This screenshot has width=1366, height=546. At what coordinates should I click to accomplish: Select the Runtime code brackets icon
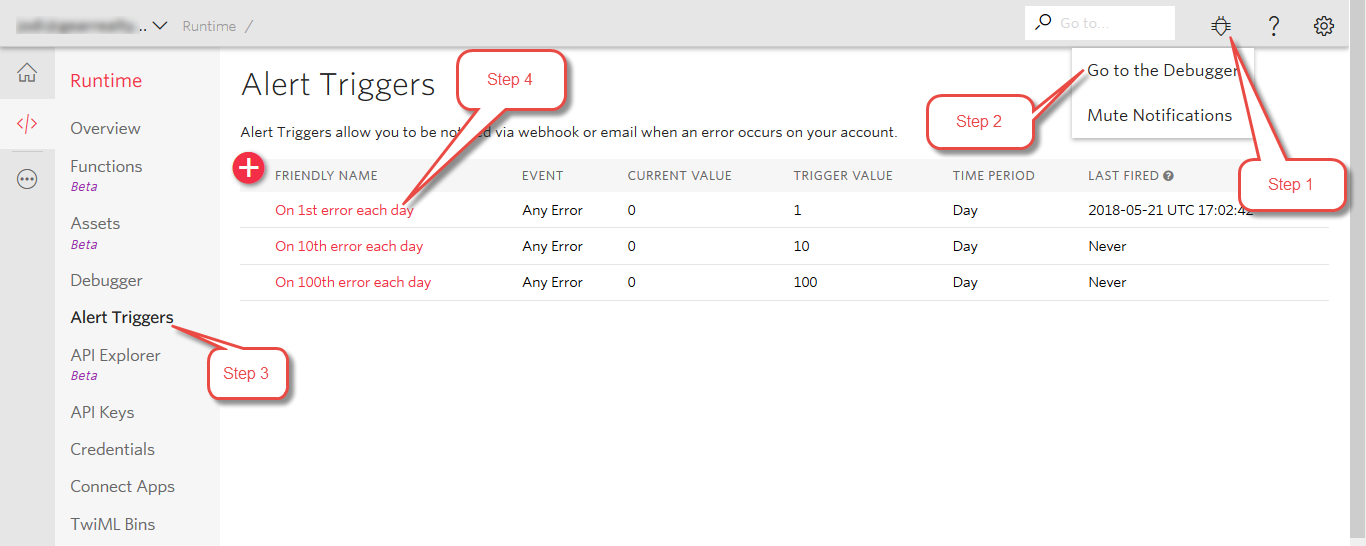pos(27,124)
